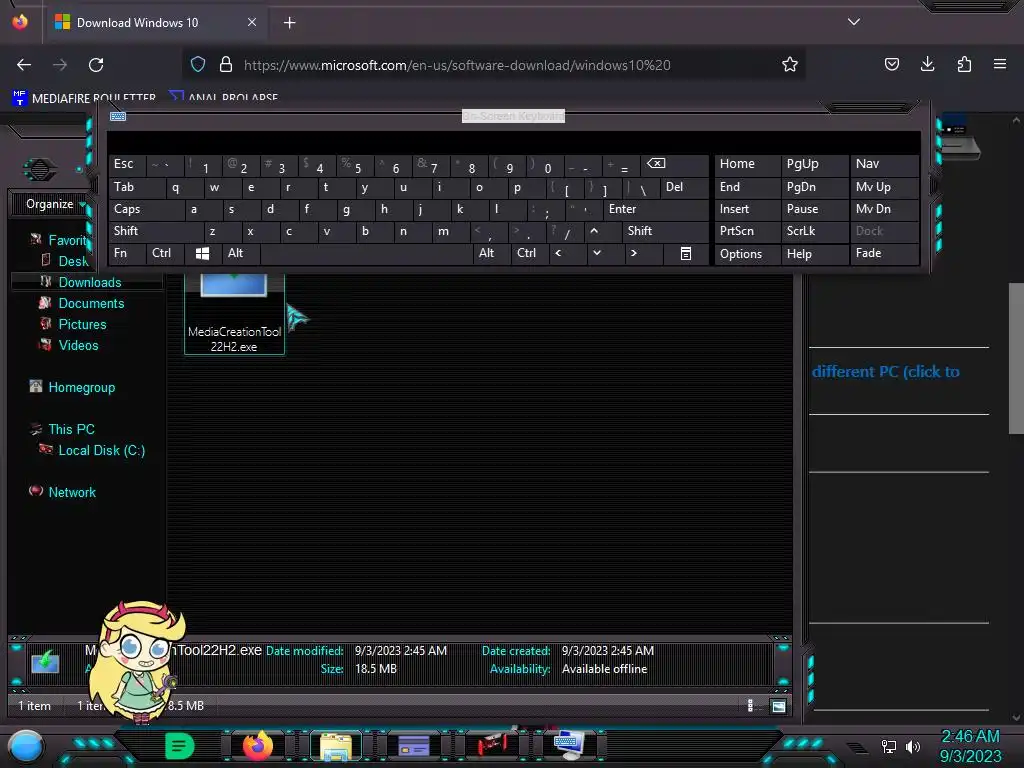Click the keyboard Help key

pyautogui.click(x=814, y=253)
